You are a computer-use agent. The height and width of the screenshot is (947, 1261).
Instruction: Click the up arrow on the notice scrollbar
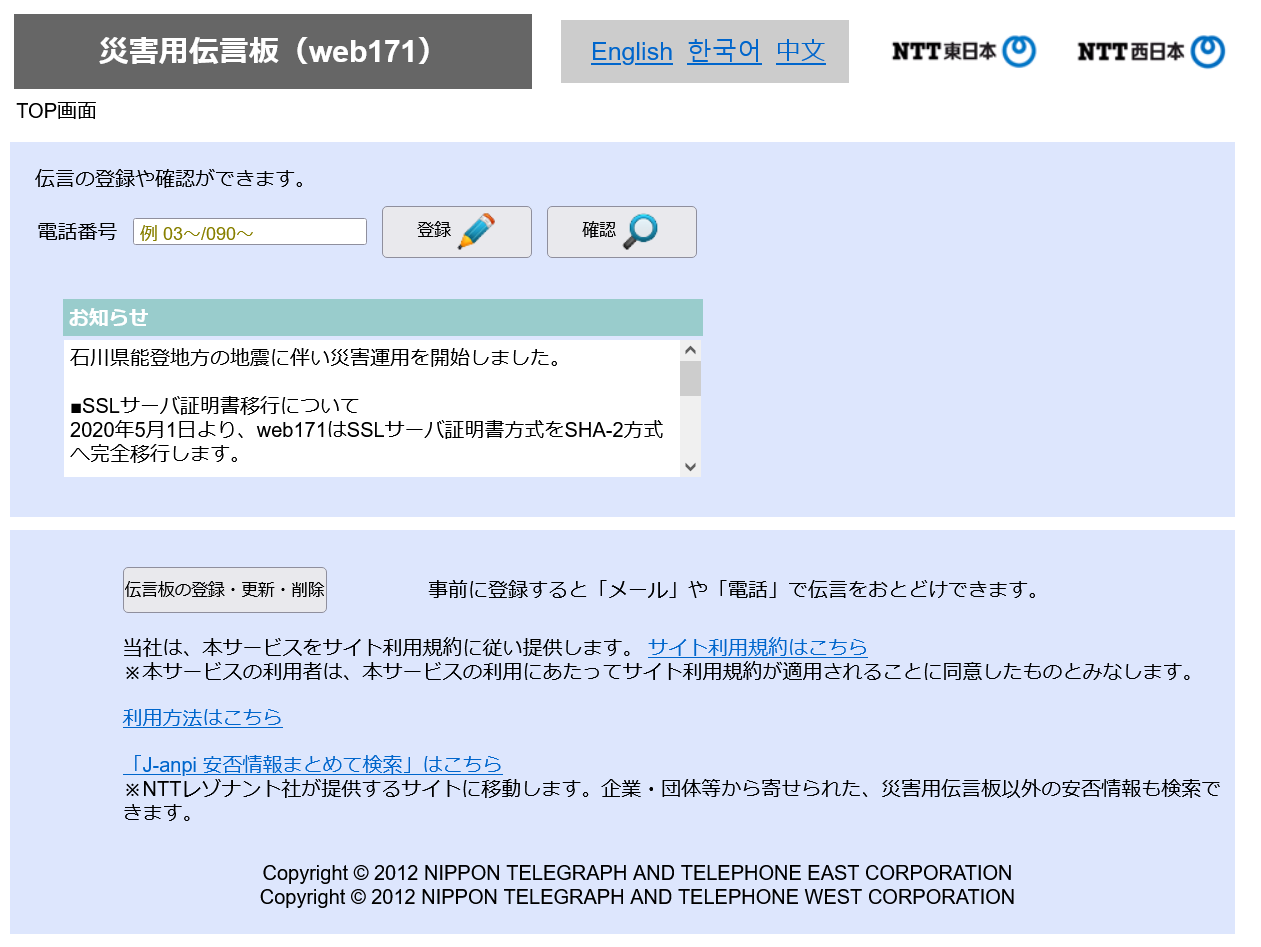(x=690, y=348)
